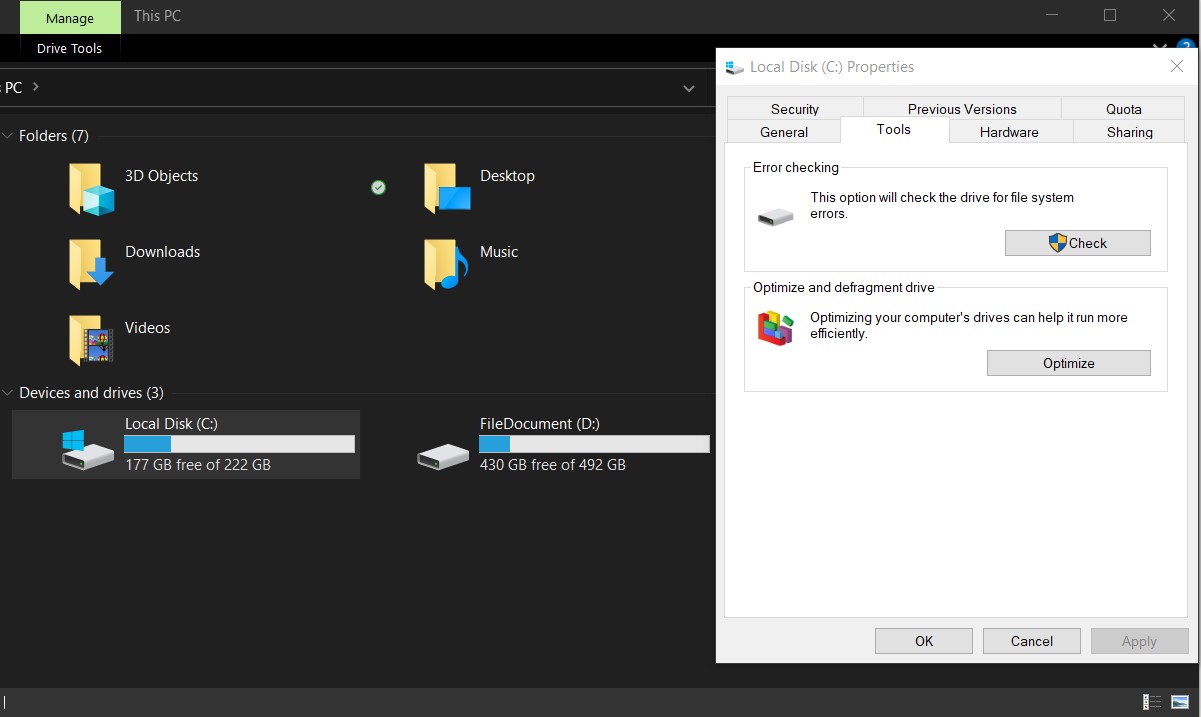The width and height of the screenshot is (1201, 717).
Task: Click the 'Videos' folder label
Action: (x=147, y=328)
